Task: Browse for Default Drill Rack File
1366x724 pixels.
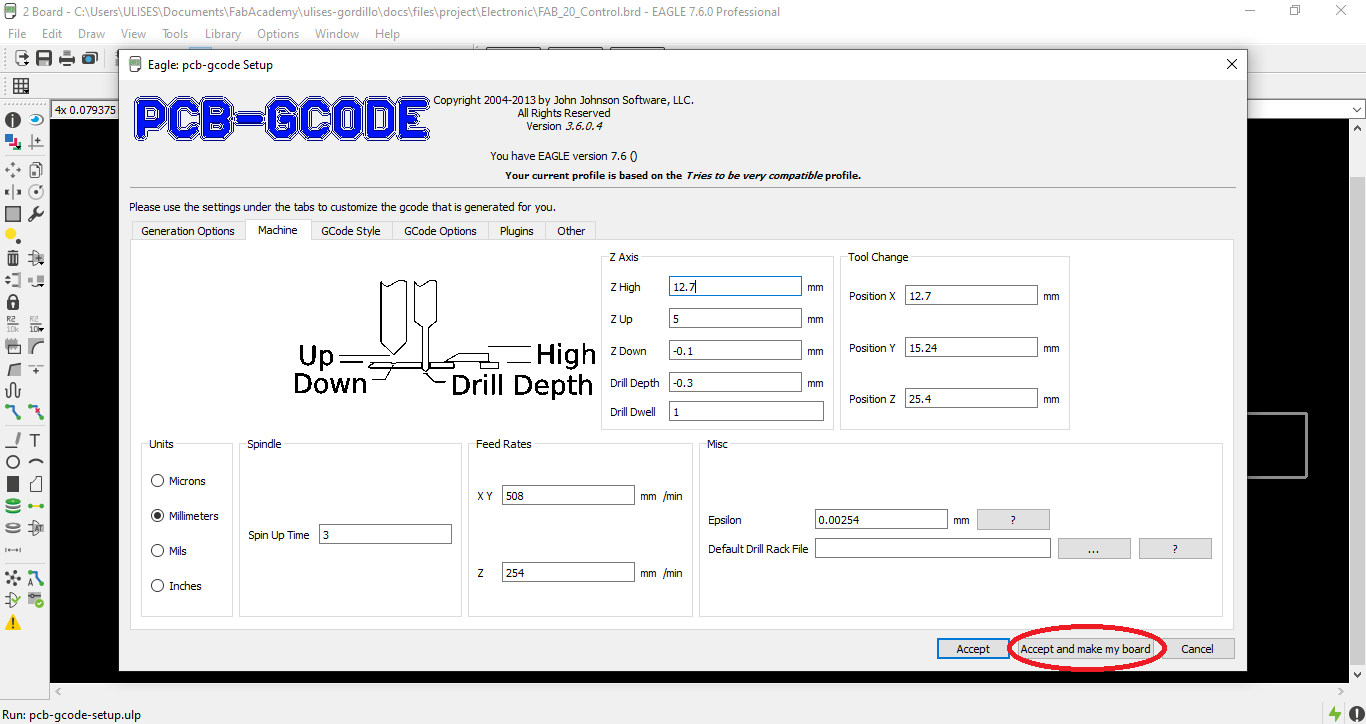Action: click(x=1094, y=549)
